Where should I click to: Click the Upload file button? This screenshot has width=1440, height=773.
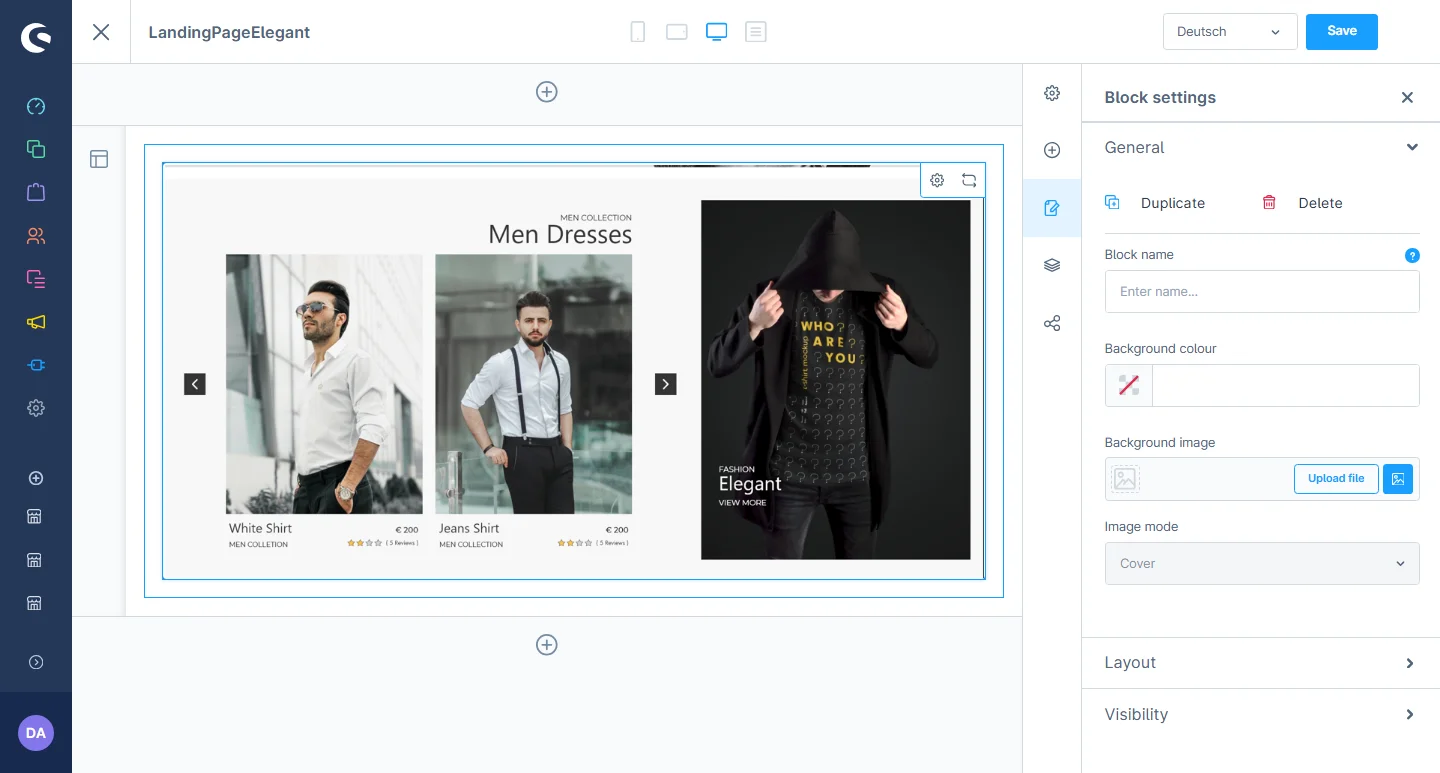pos(1335,479)
